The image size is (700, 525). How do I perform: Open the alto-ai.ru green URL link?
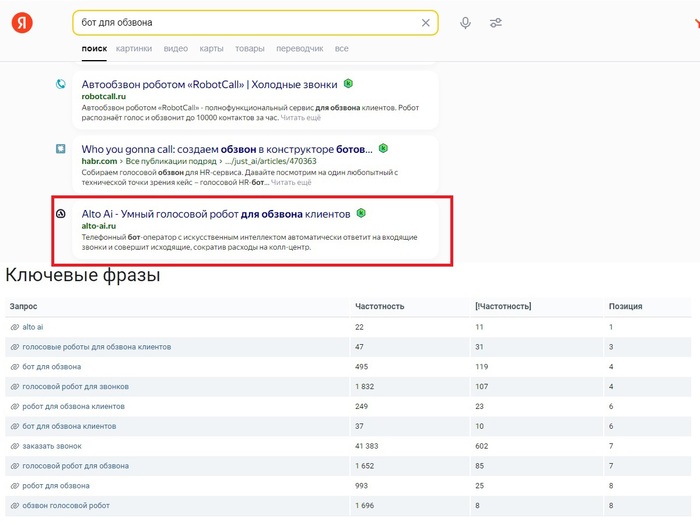(104, 227)
